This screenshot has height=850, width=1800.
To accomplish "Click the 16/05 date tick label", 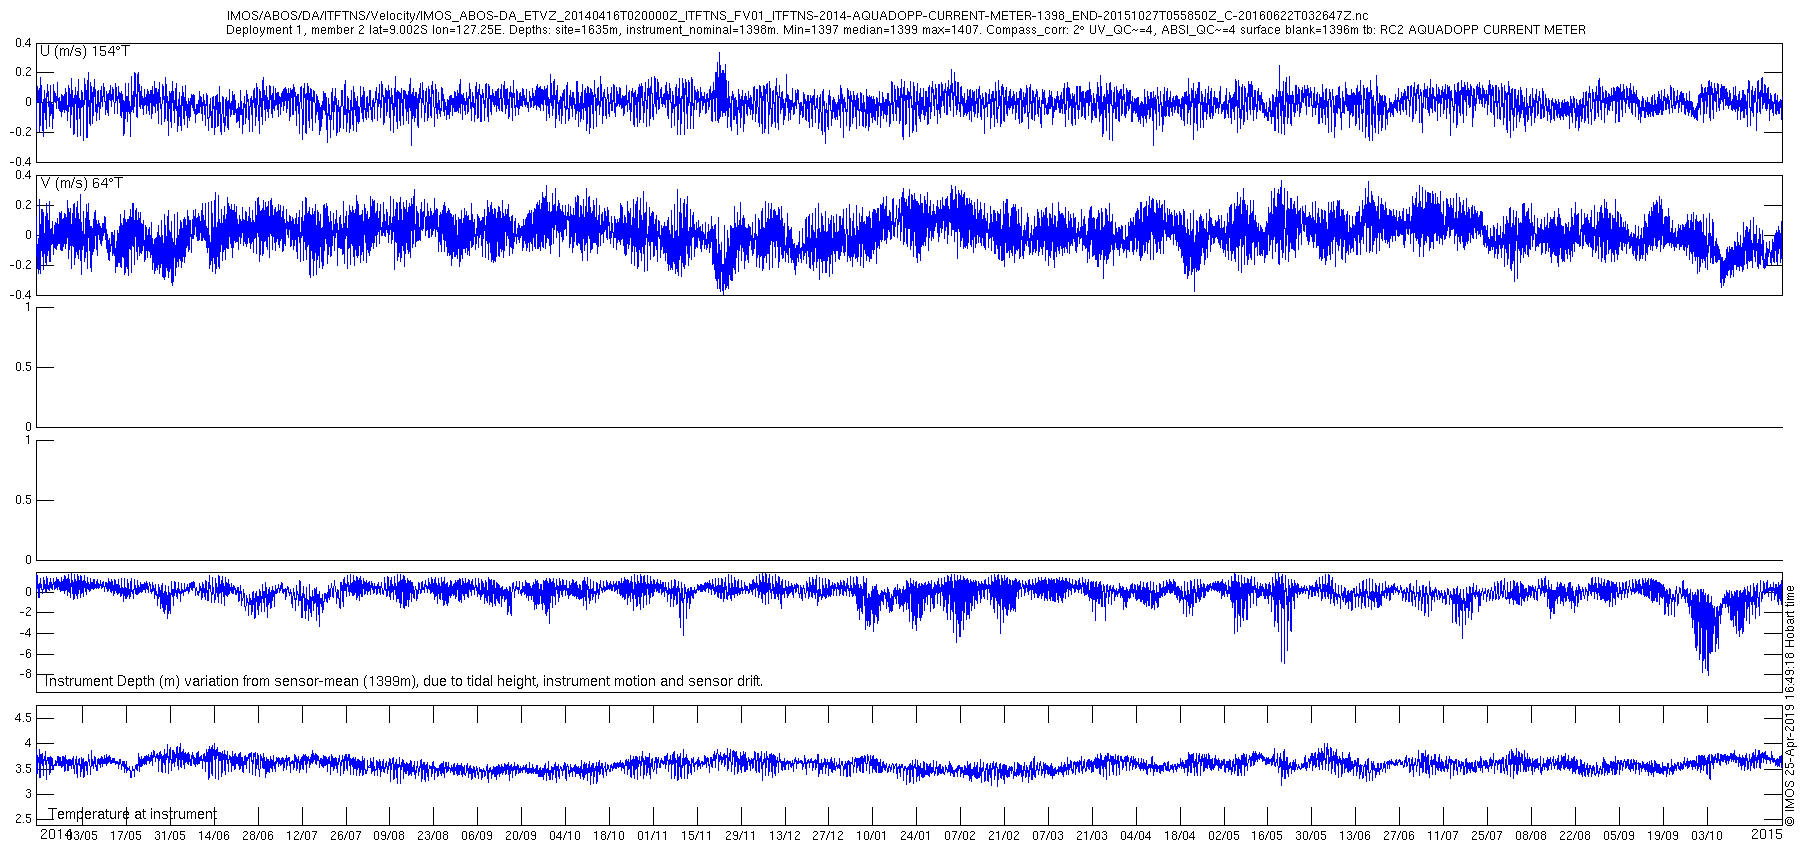I will tap(1267, 836).
